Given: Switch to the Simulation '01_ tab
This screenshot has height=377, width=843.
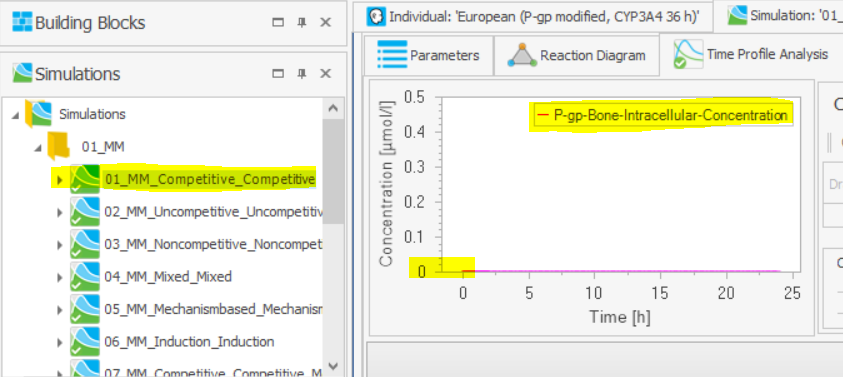Looking at the screenshot, I should click(779, 15).
